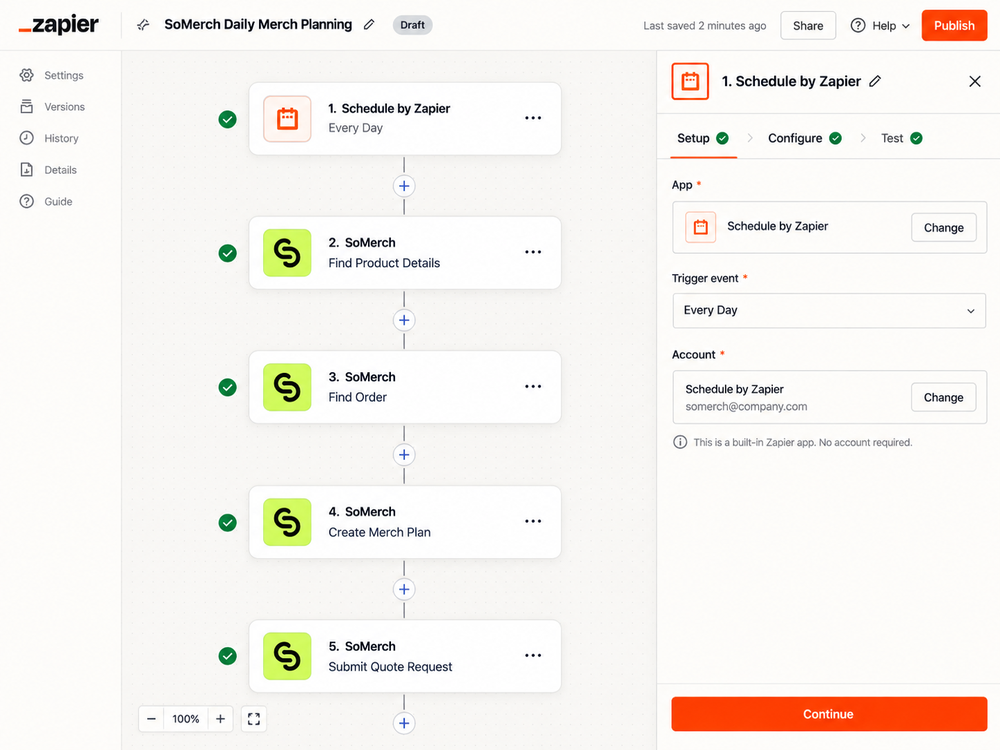Click the Zapier logo
This screenshot has width=1000, height=750.
click(59, 25)
